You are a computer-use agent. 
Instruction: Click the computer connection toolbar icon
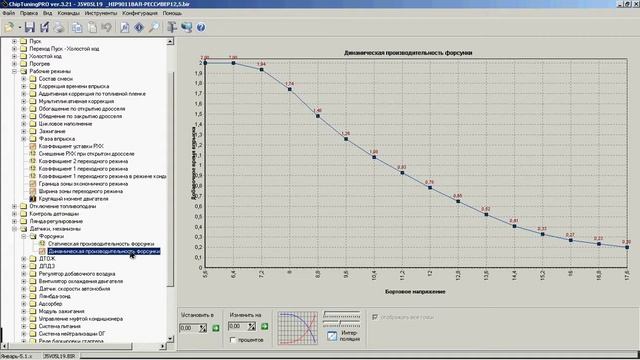coord(187,27)
